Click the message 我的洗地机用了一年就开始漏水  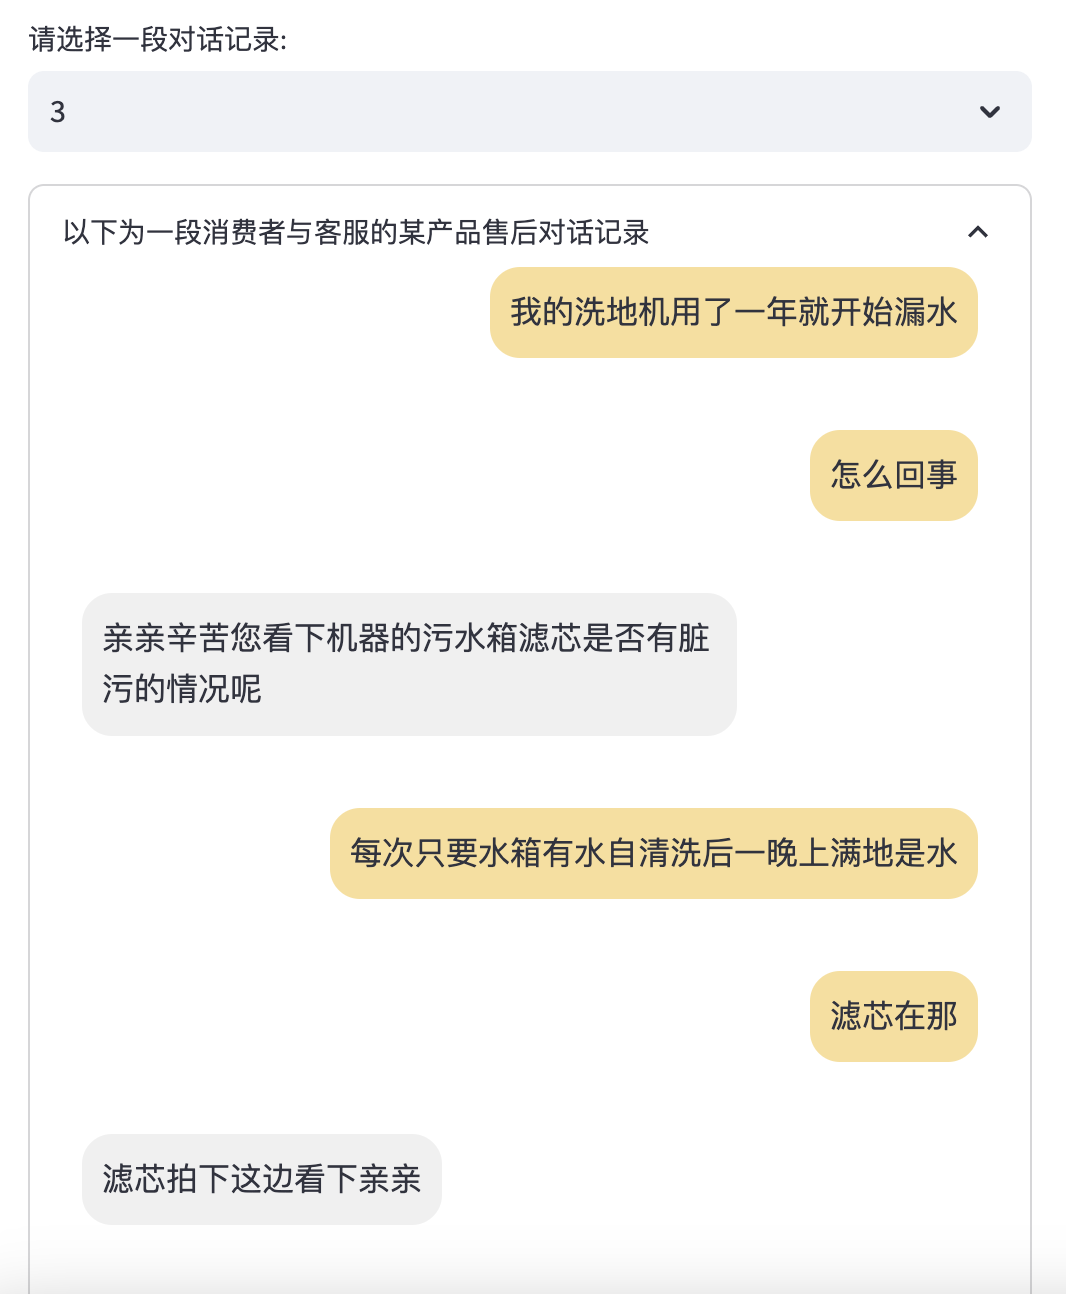point(733,313)
